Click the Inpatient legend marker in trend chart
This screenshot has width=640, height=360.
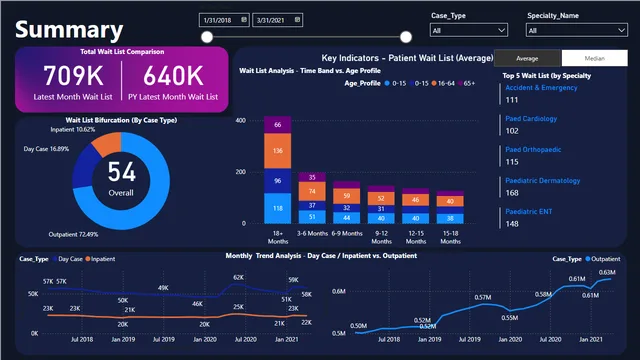[88, 259]
